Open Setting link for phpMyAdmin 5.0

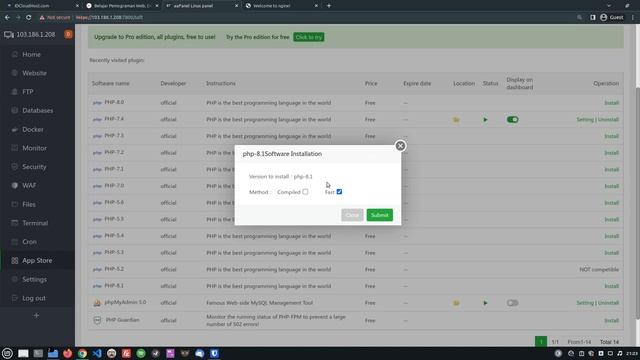(x=585, y=303)
